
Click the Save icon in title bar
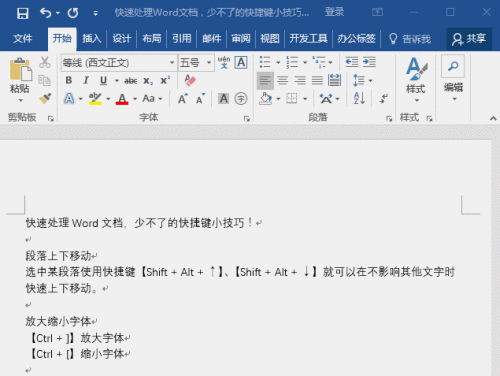click(x=23, y=13)
